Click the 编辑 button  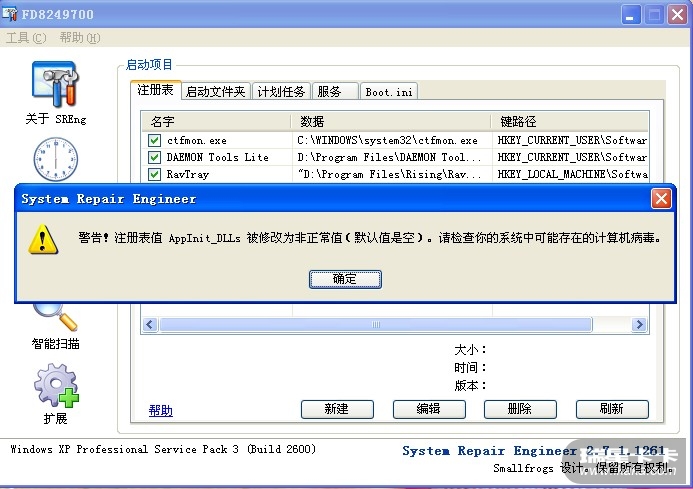click(x=429, y=409)
